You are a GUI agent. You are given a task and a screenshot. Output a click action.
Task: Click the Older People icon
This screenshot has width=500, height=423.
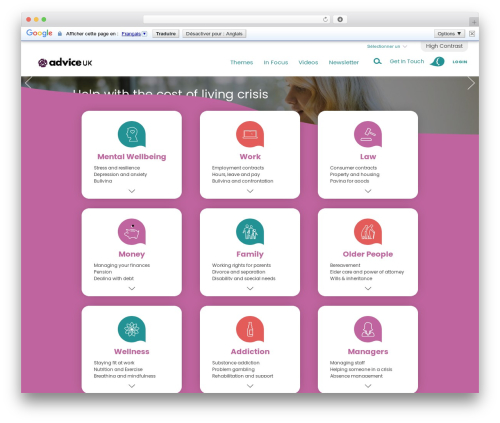pos(368,232)
